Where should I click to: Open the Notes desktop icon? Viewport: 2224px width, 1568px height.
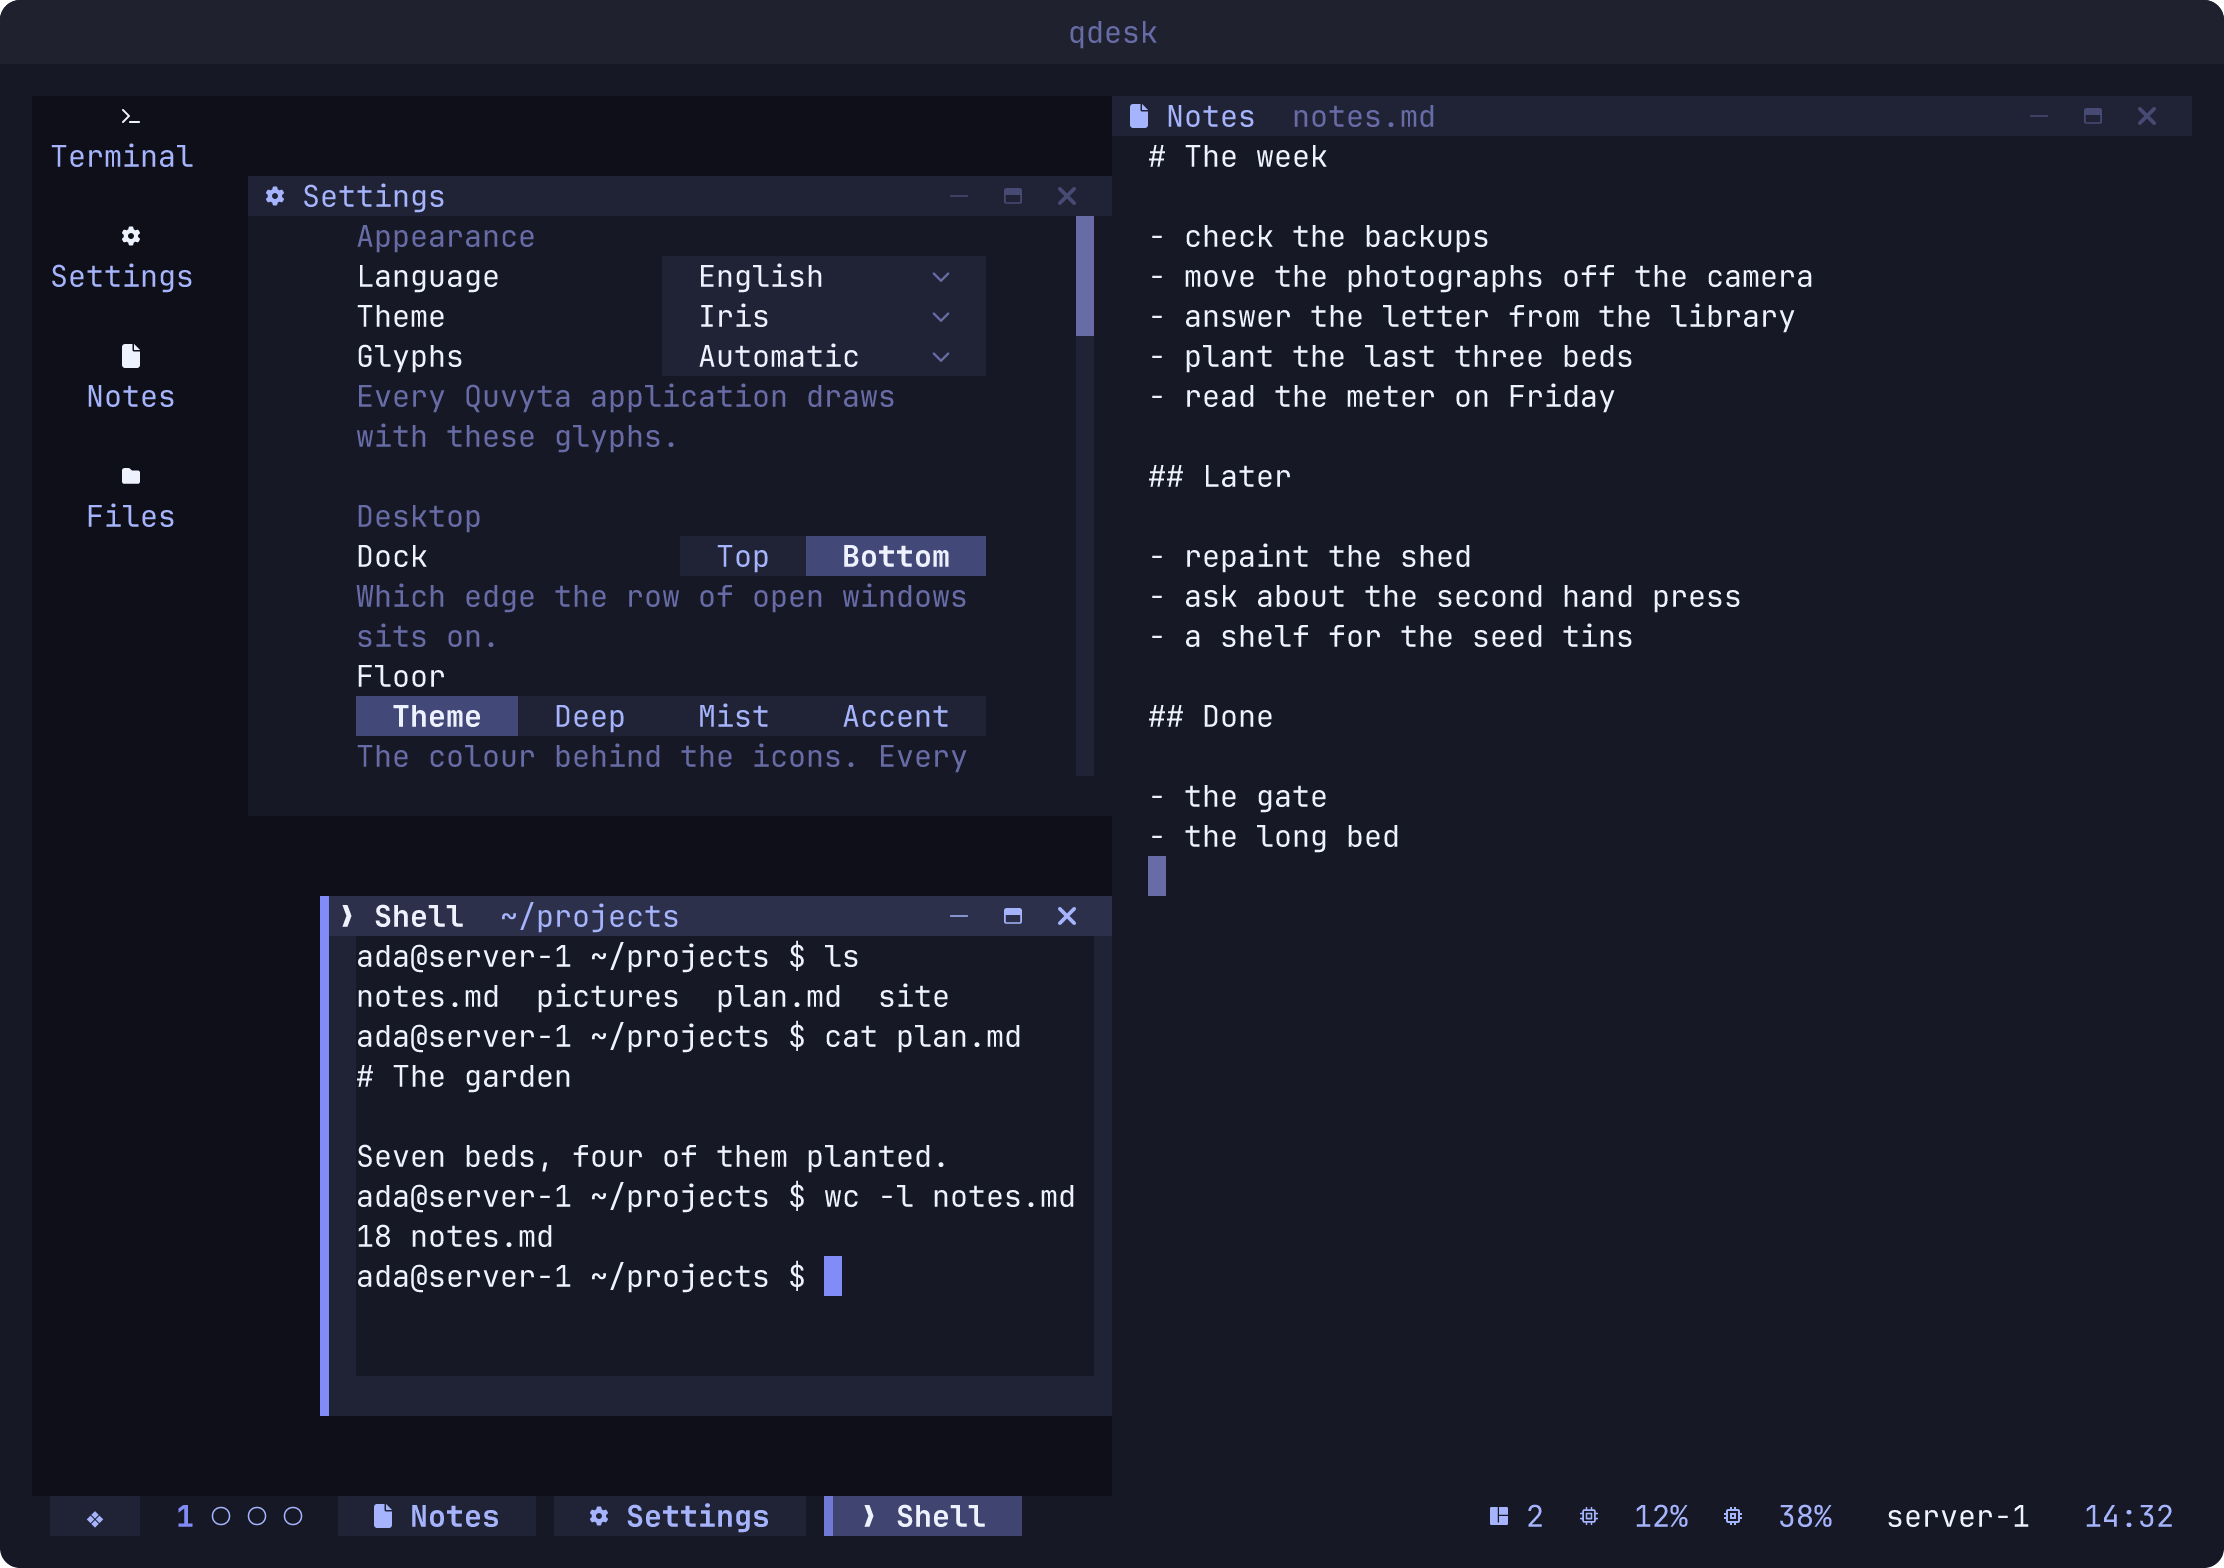pyautogui.click(x=130, y=377)
